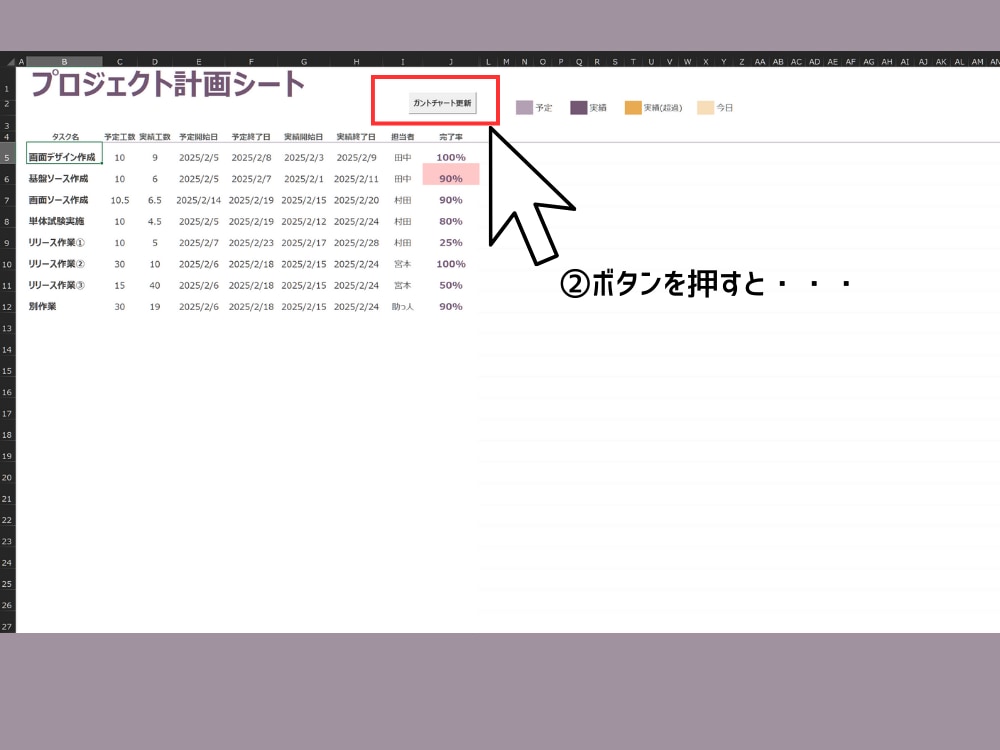Click the 2025/2/17 actual start date
This screenshot has width=1000, height=750.
[x=304, y=243]
